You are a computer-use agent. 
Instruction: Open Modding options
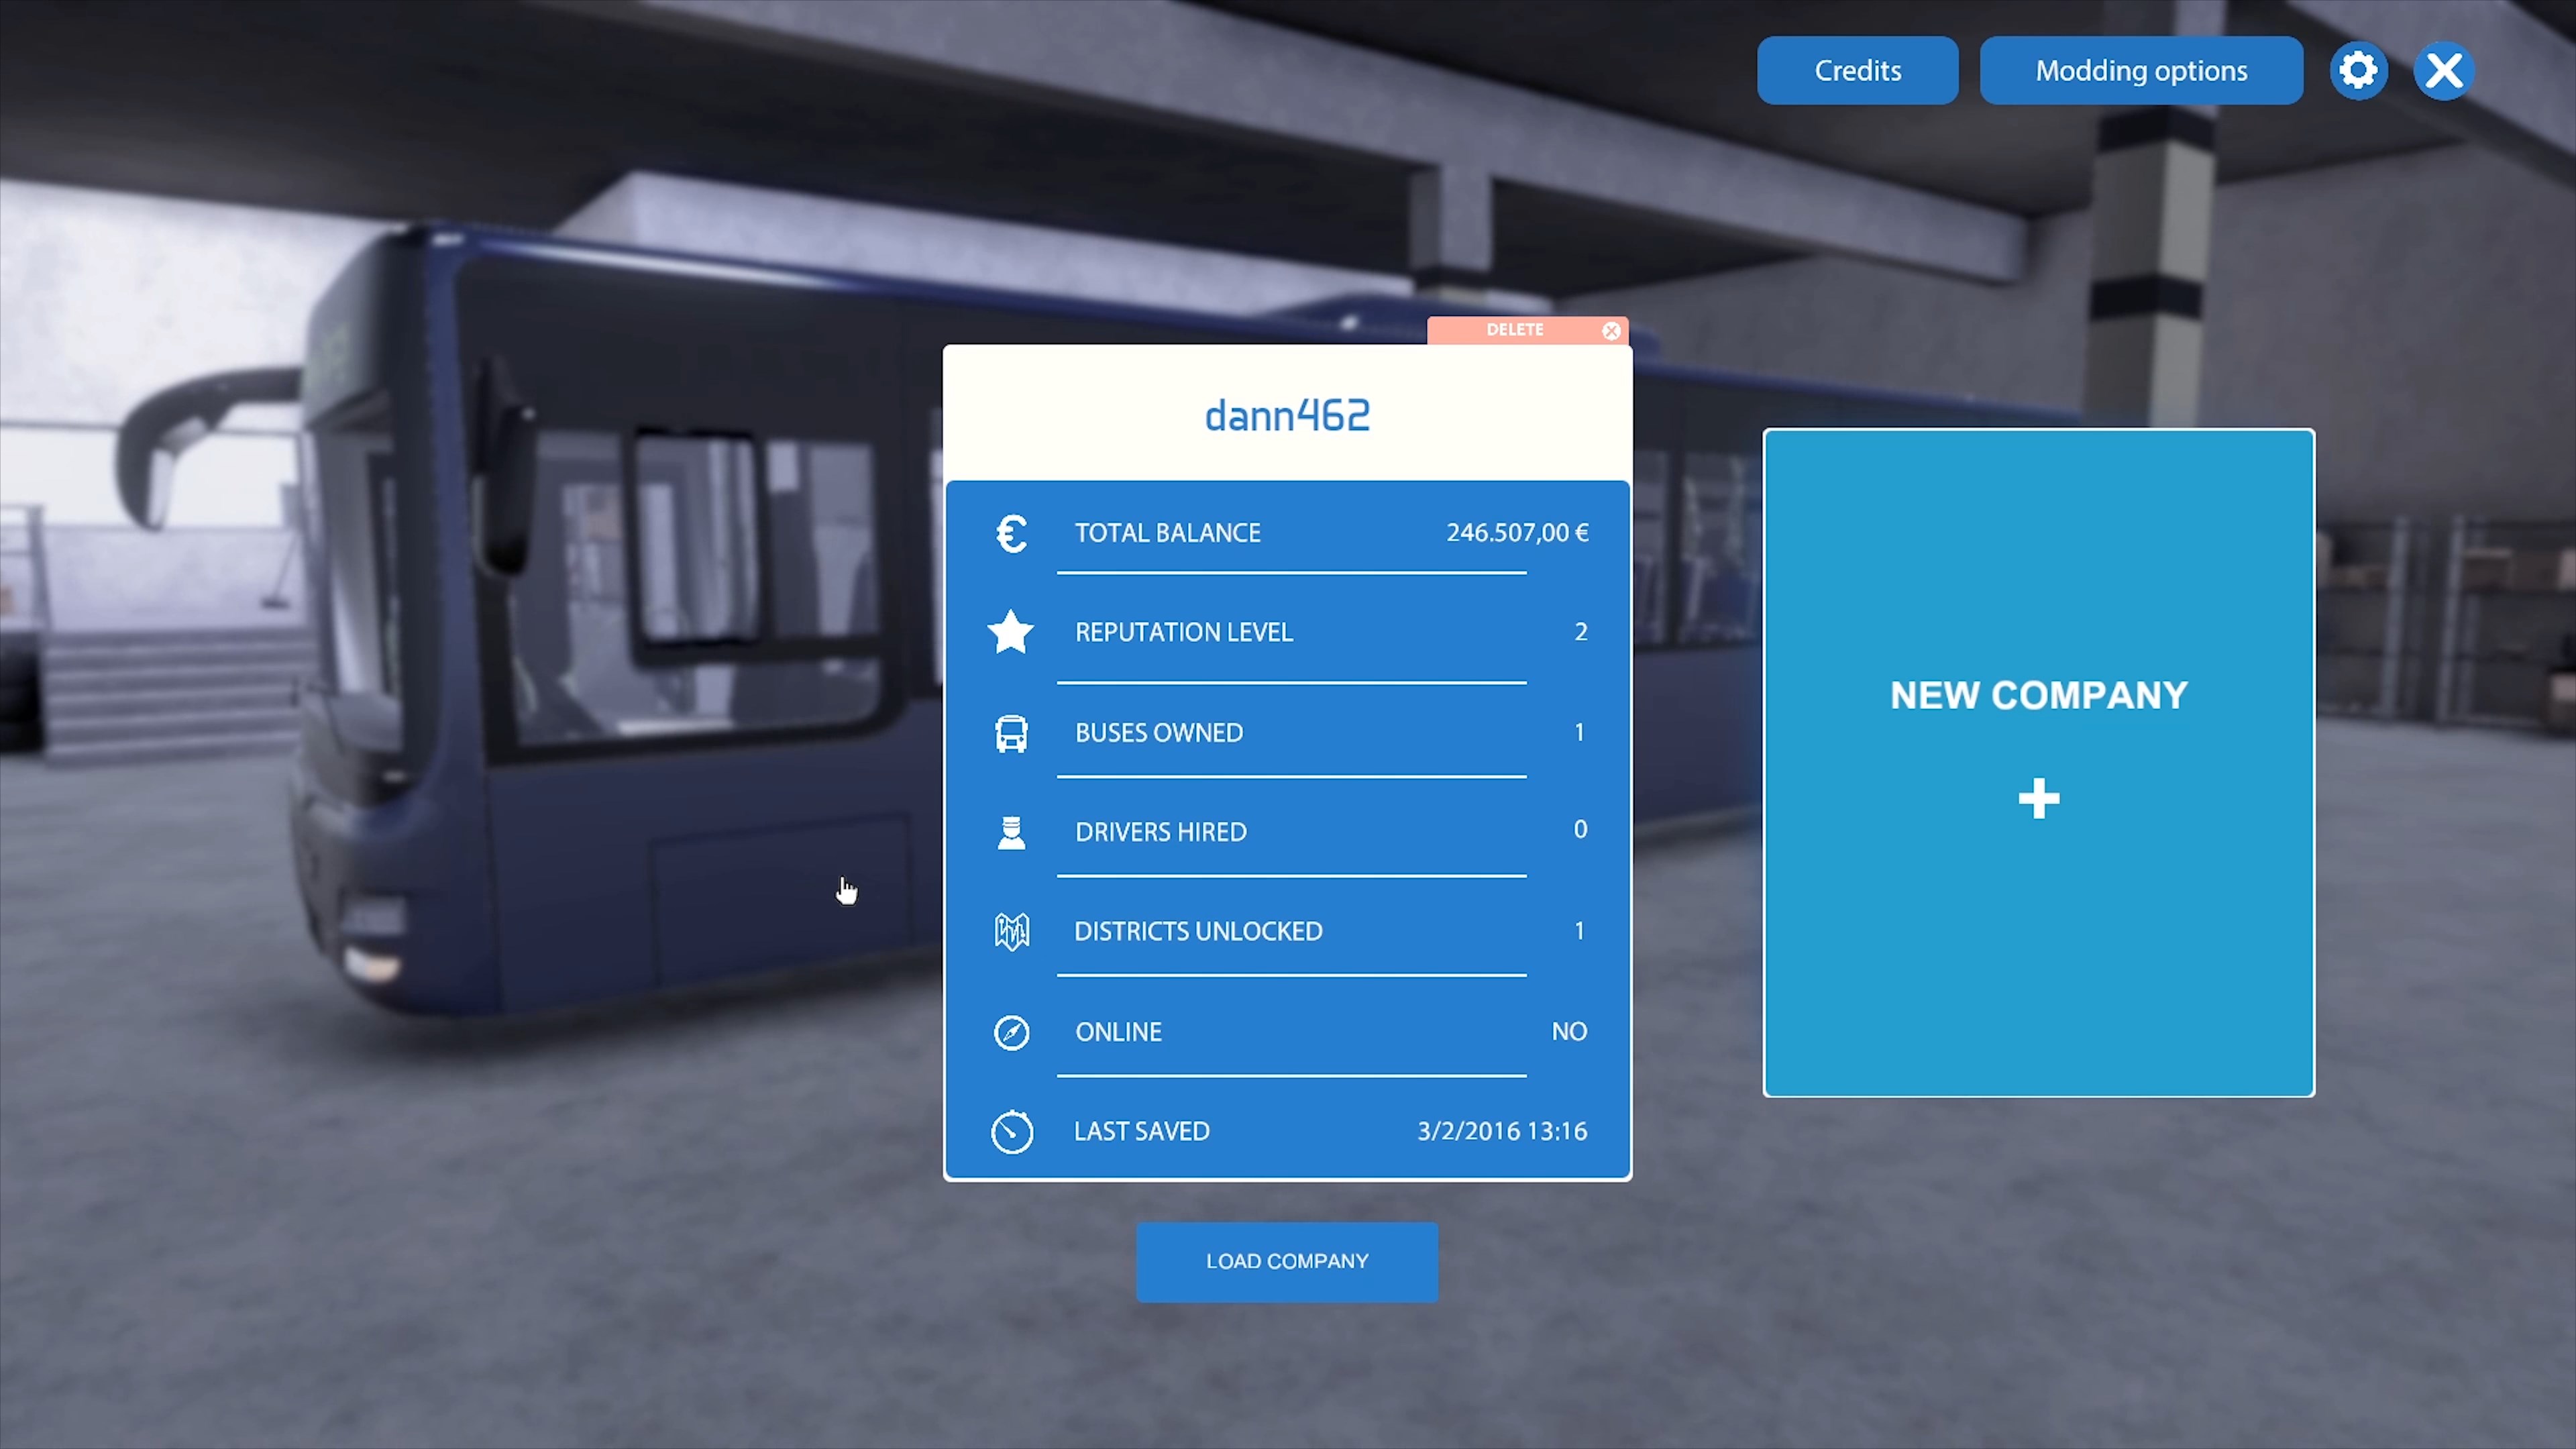2141,71
